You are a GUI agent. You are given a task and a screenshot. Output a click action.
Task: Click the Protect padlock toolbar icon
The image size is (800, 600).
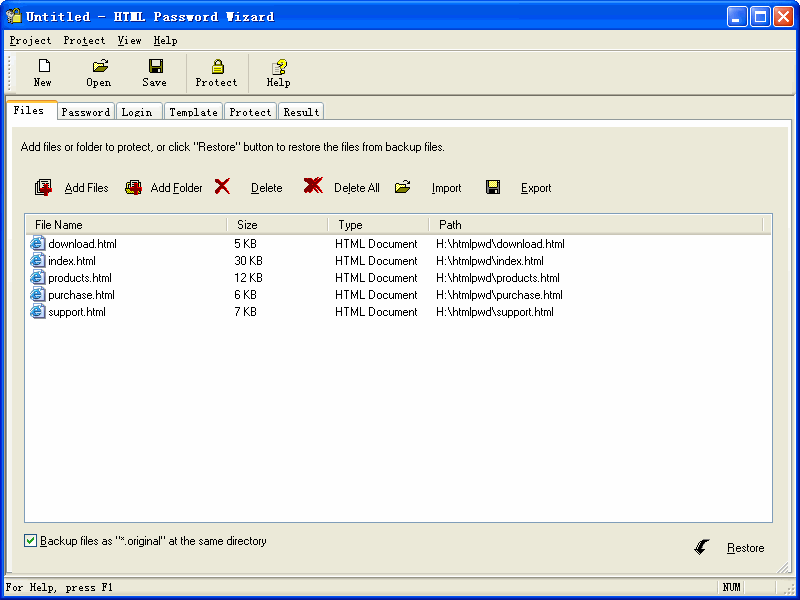coord(216,67)
